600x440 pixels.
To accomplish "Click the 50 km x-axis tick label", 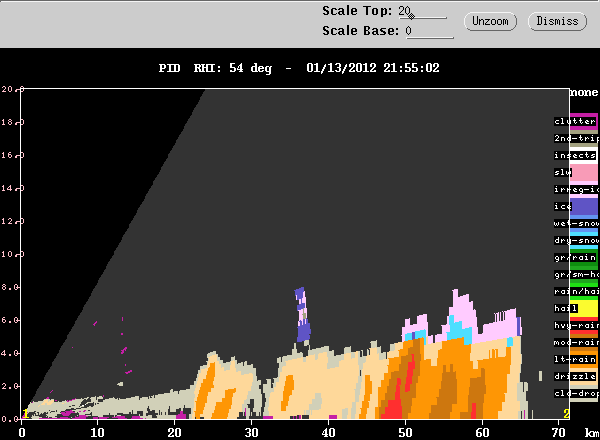I will pos(405,433).
